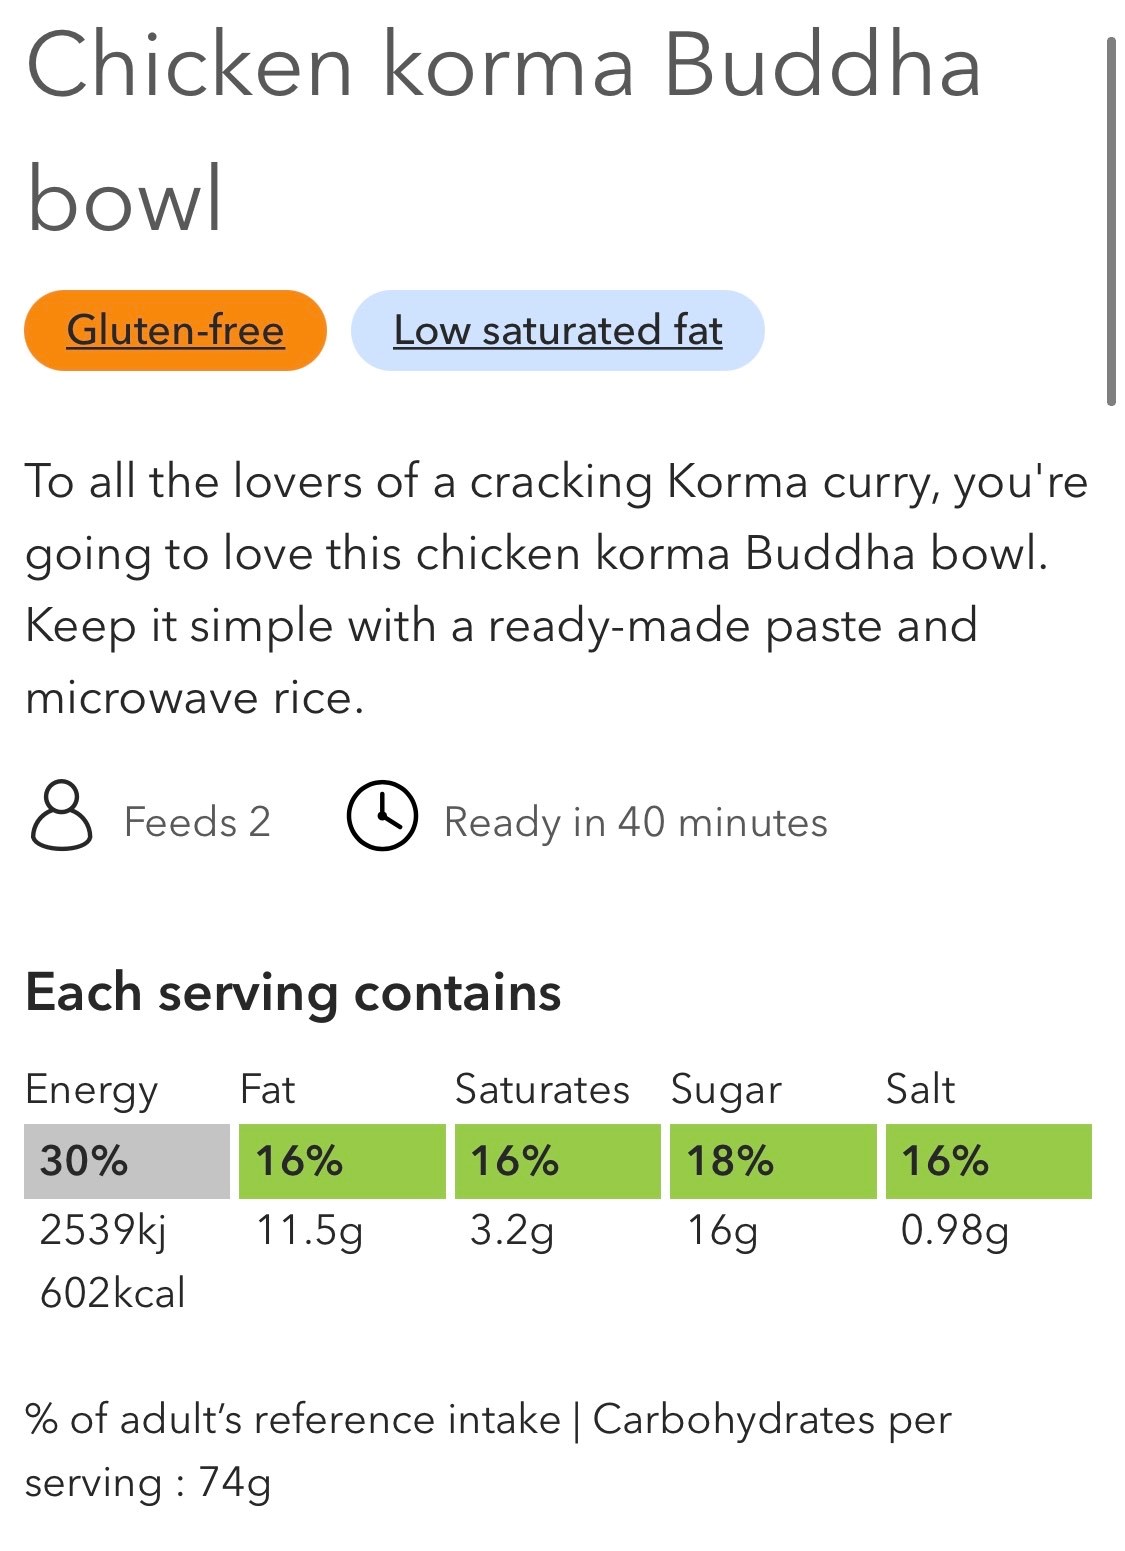Select the Feeds 2 text
Screen dimensions: 1125x1551
[197, 822]
